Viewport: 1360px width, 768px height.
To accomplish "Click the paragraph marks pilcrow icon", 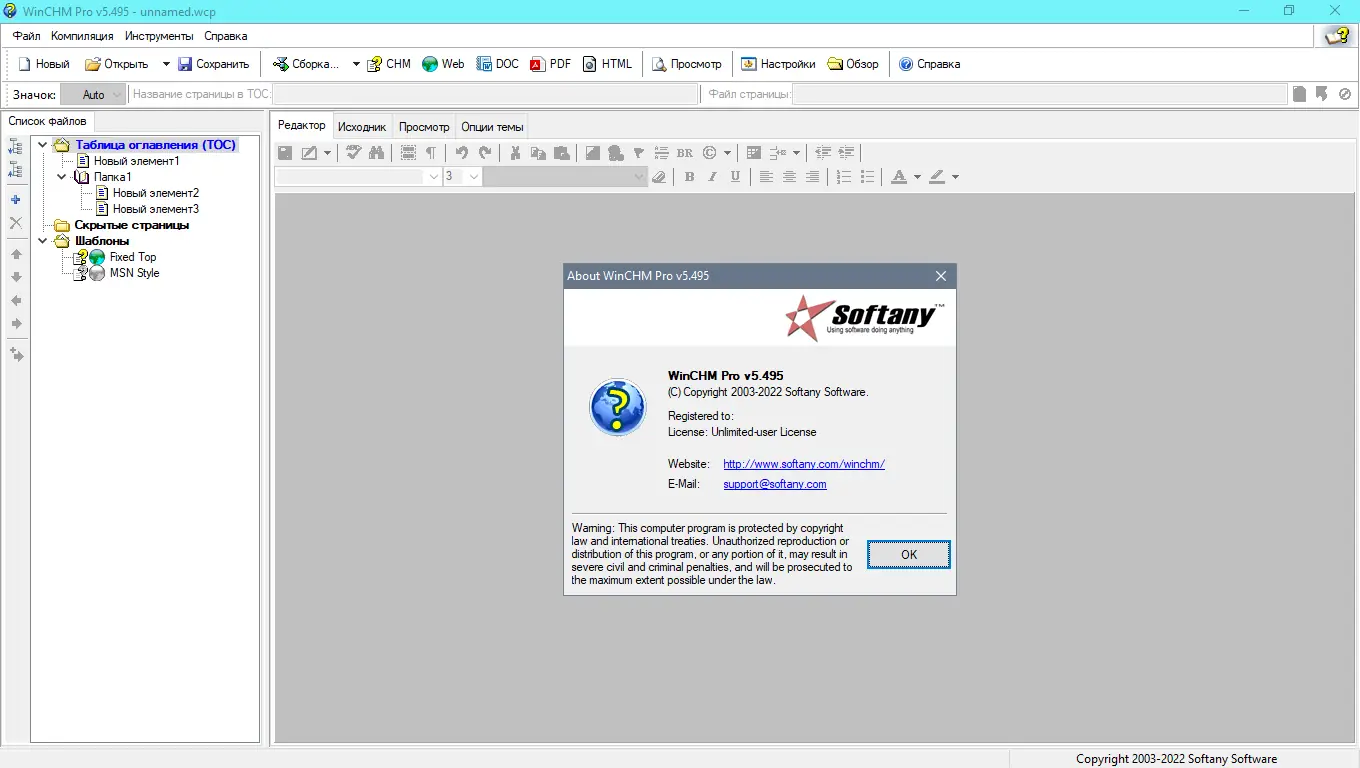I will click(431, 153).
